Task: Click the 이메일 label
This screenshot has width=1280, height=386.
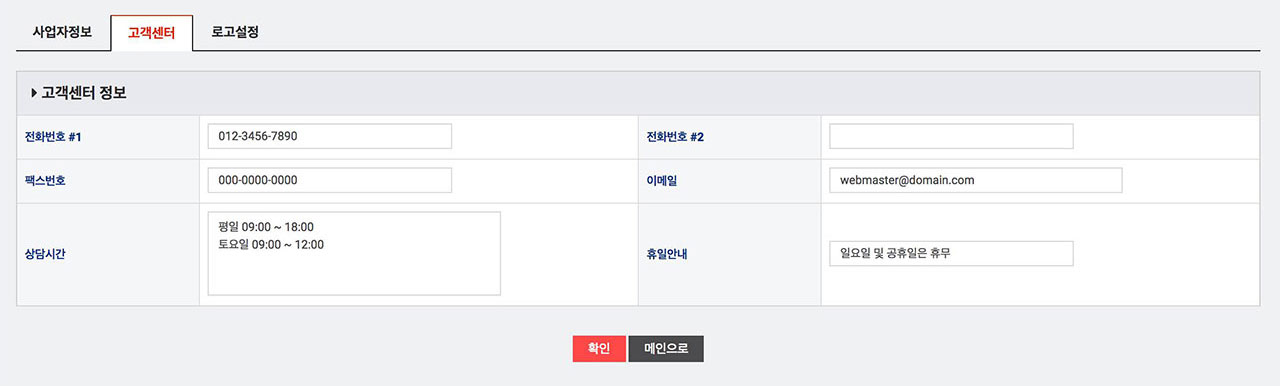Action: point(662,181)
